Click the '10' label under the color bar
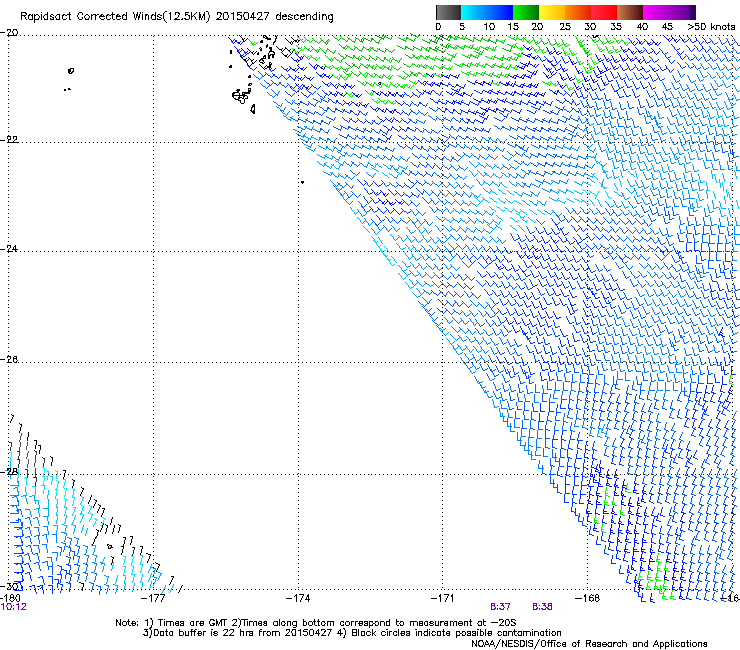This screenshot has height=650, width=740. click(x=489, y=27)
